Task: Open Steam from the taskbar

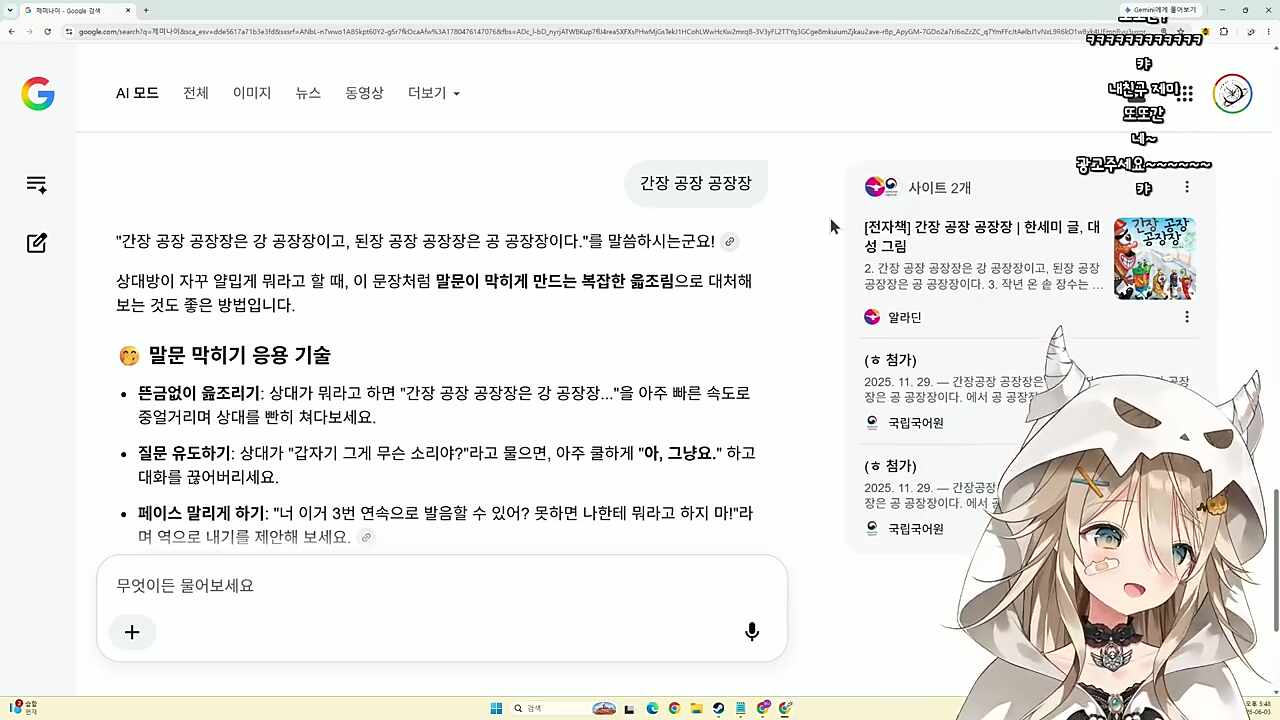Action: tap(718, 709)
